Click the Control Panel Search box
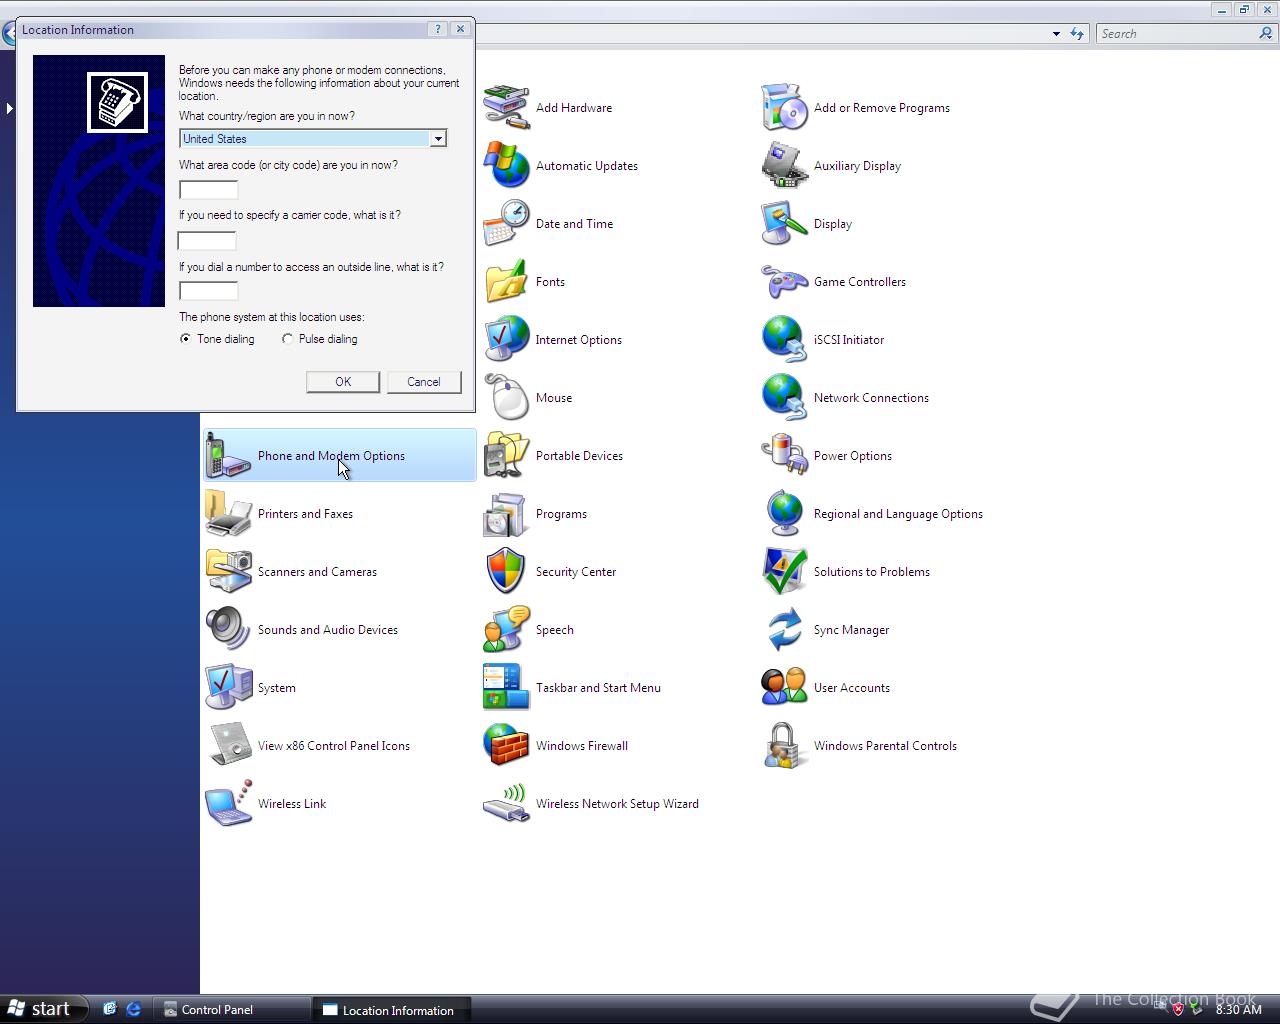1280x1024 pixels. click(x=1177, y=34)
